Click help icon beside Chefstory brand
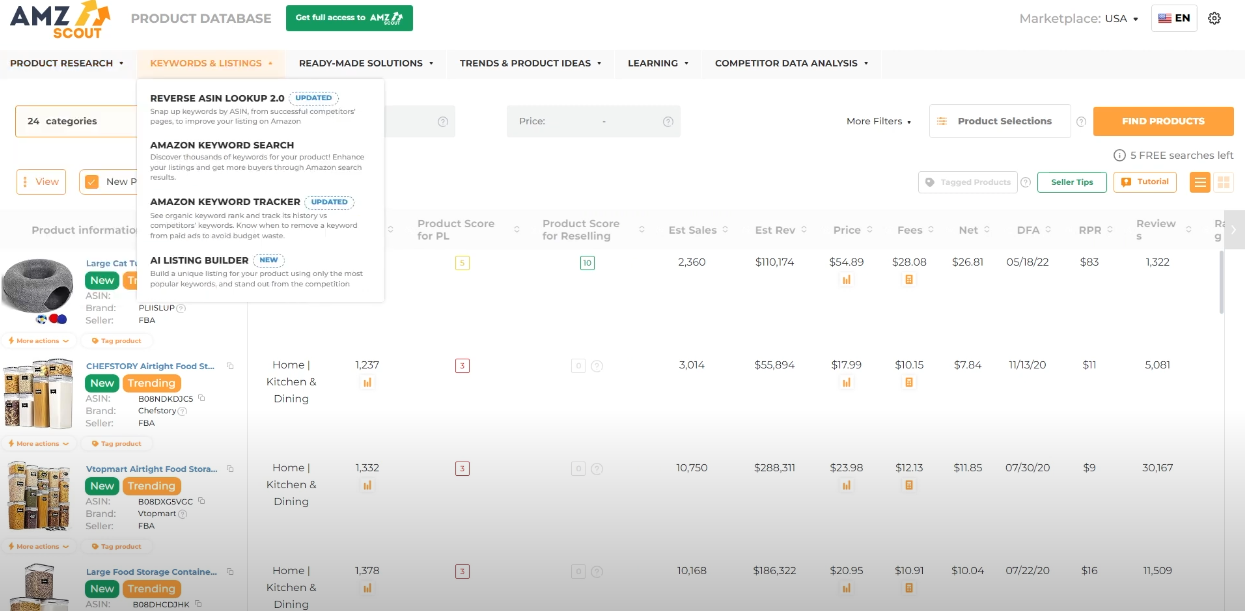The height and width of the screenshot is (611, 1245). [x=183, y=411]
